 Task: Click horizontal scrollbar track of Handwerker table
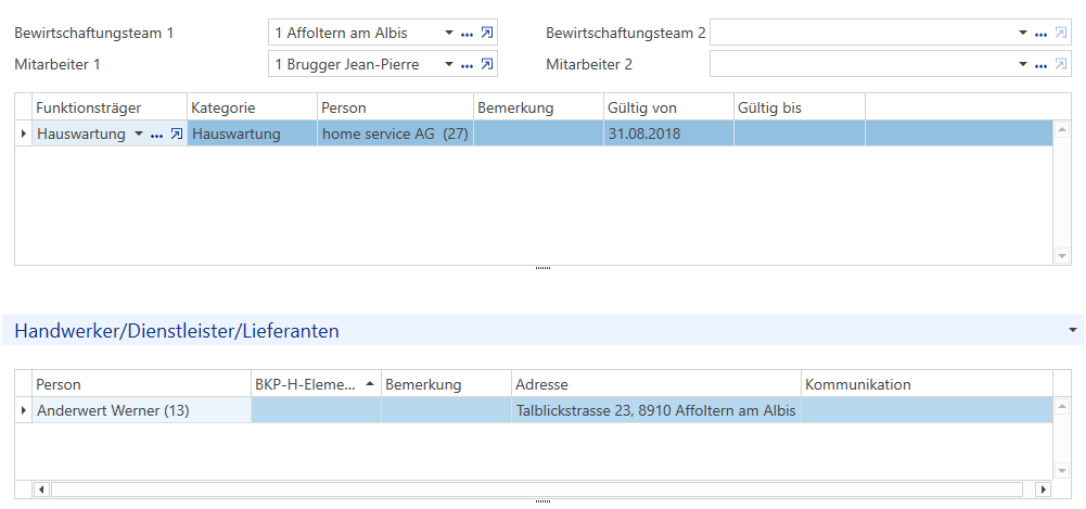coord(537,489)
